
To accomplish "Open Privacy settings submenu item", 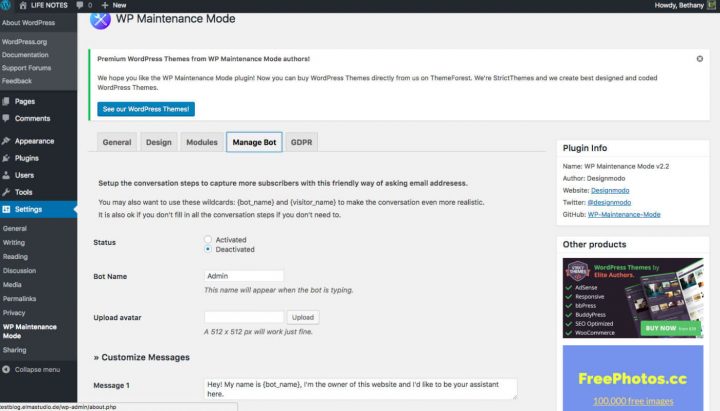I will 14,312.
